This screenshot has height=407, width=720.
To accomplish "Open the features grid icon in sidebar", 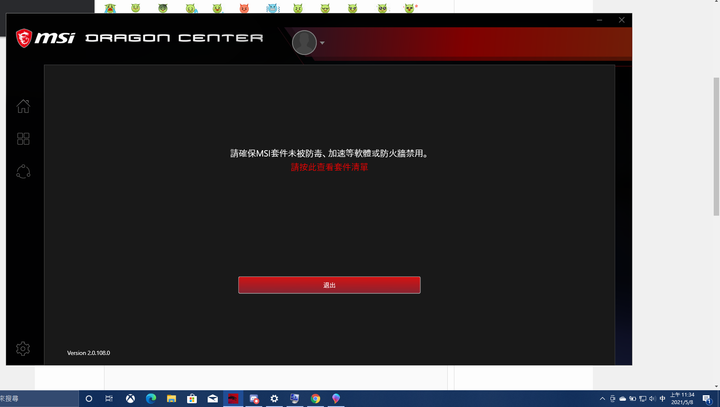I will coord(23,139).
